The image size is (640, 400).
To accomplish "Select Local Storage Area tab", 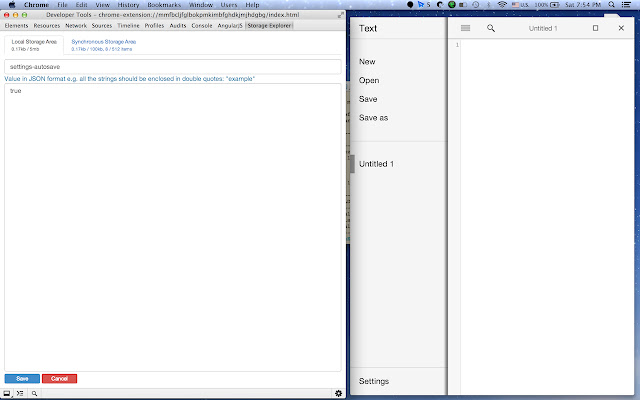I will tap(34, 45).
